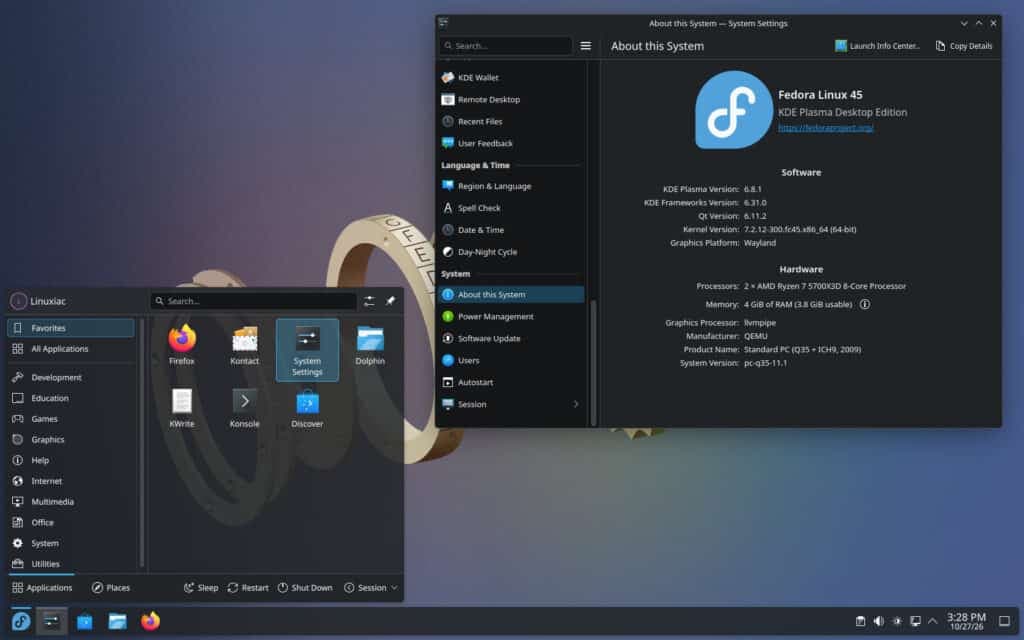Screen dimensions: 1024x640
Task: Click Copy Details button
Action: tap(964, 46)
